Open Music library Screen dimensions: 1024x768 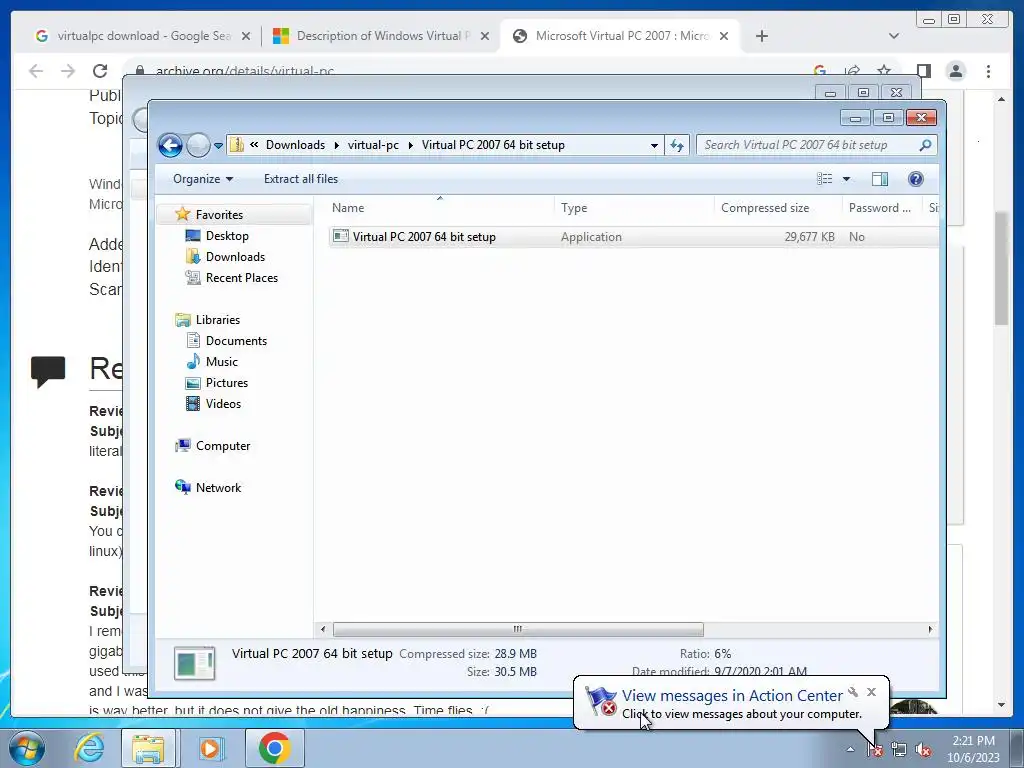[x=221, y=362]
